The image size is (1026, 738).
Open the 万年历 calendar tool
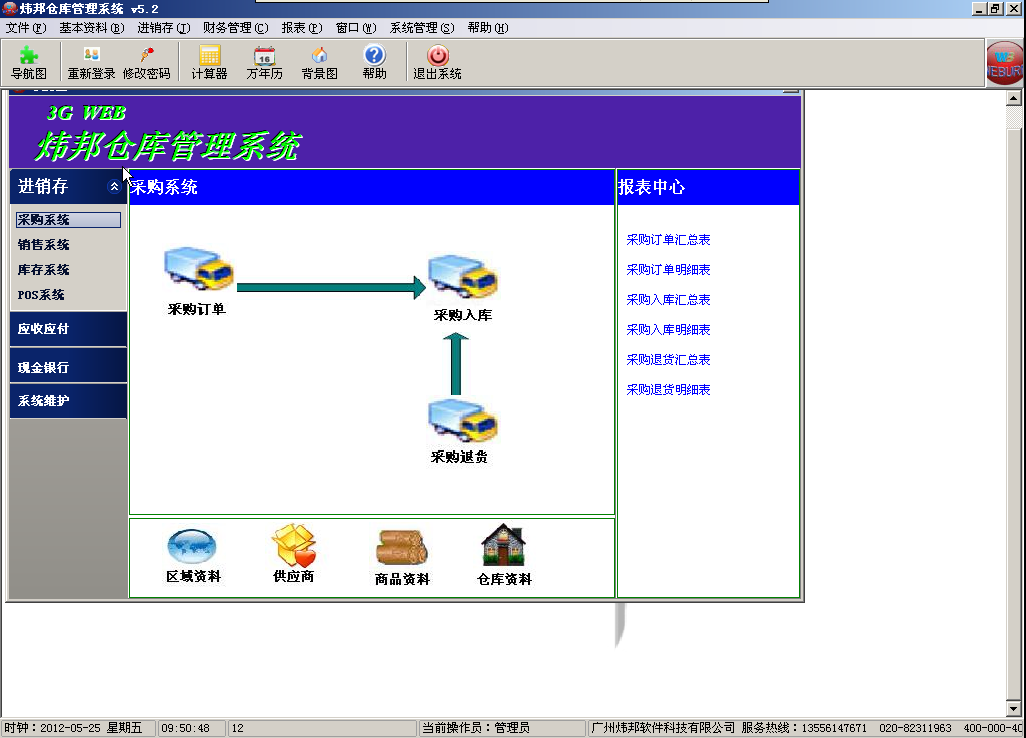pos(264,63)
